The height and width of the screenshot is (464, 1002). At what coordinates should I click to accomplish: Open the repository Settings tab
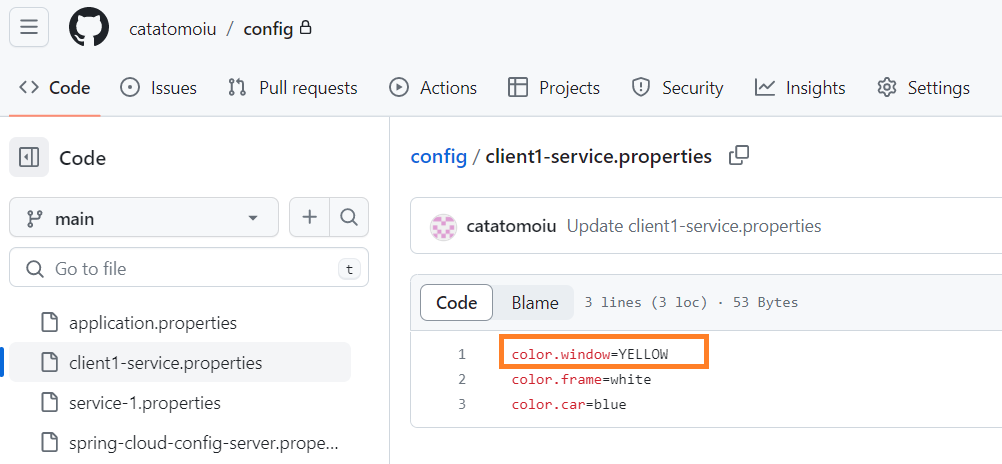coord(923,88)
